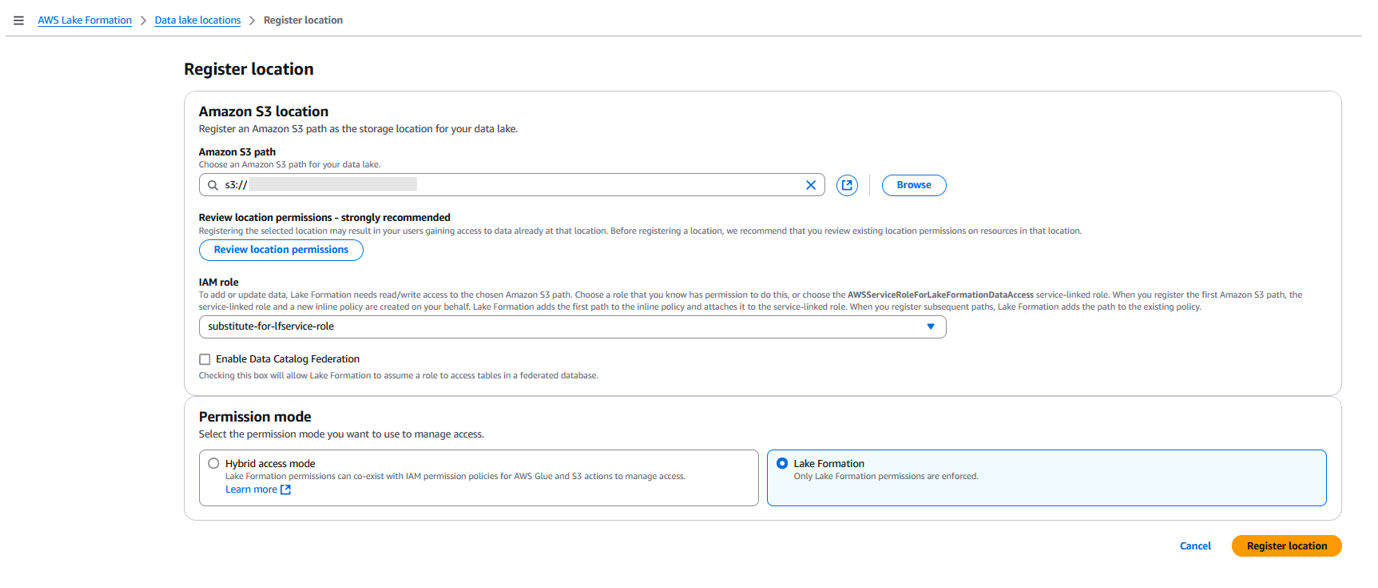Enable Data Catalog Federation checkbox
The width and height of the screenshot is (1378, 588).
pos(205,359)
